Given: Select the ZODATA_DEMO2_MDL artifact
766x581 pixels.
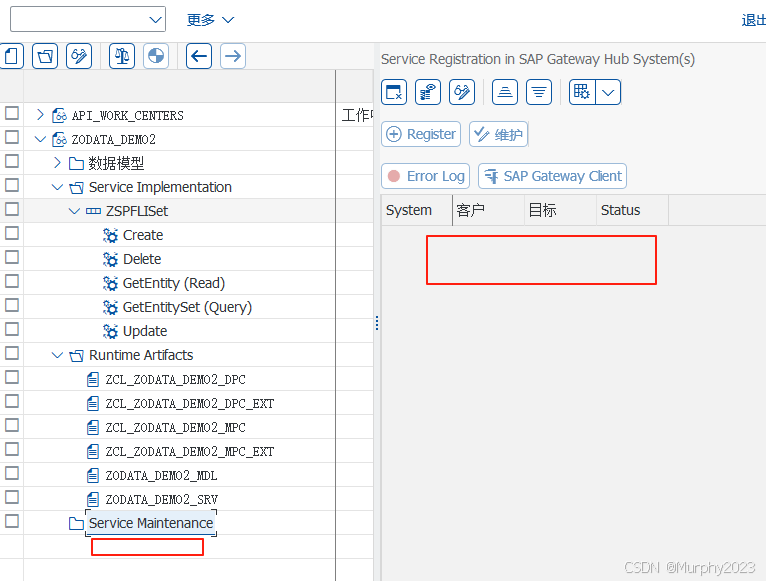Looking at the screenshot, I should 161,475.
